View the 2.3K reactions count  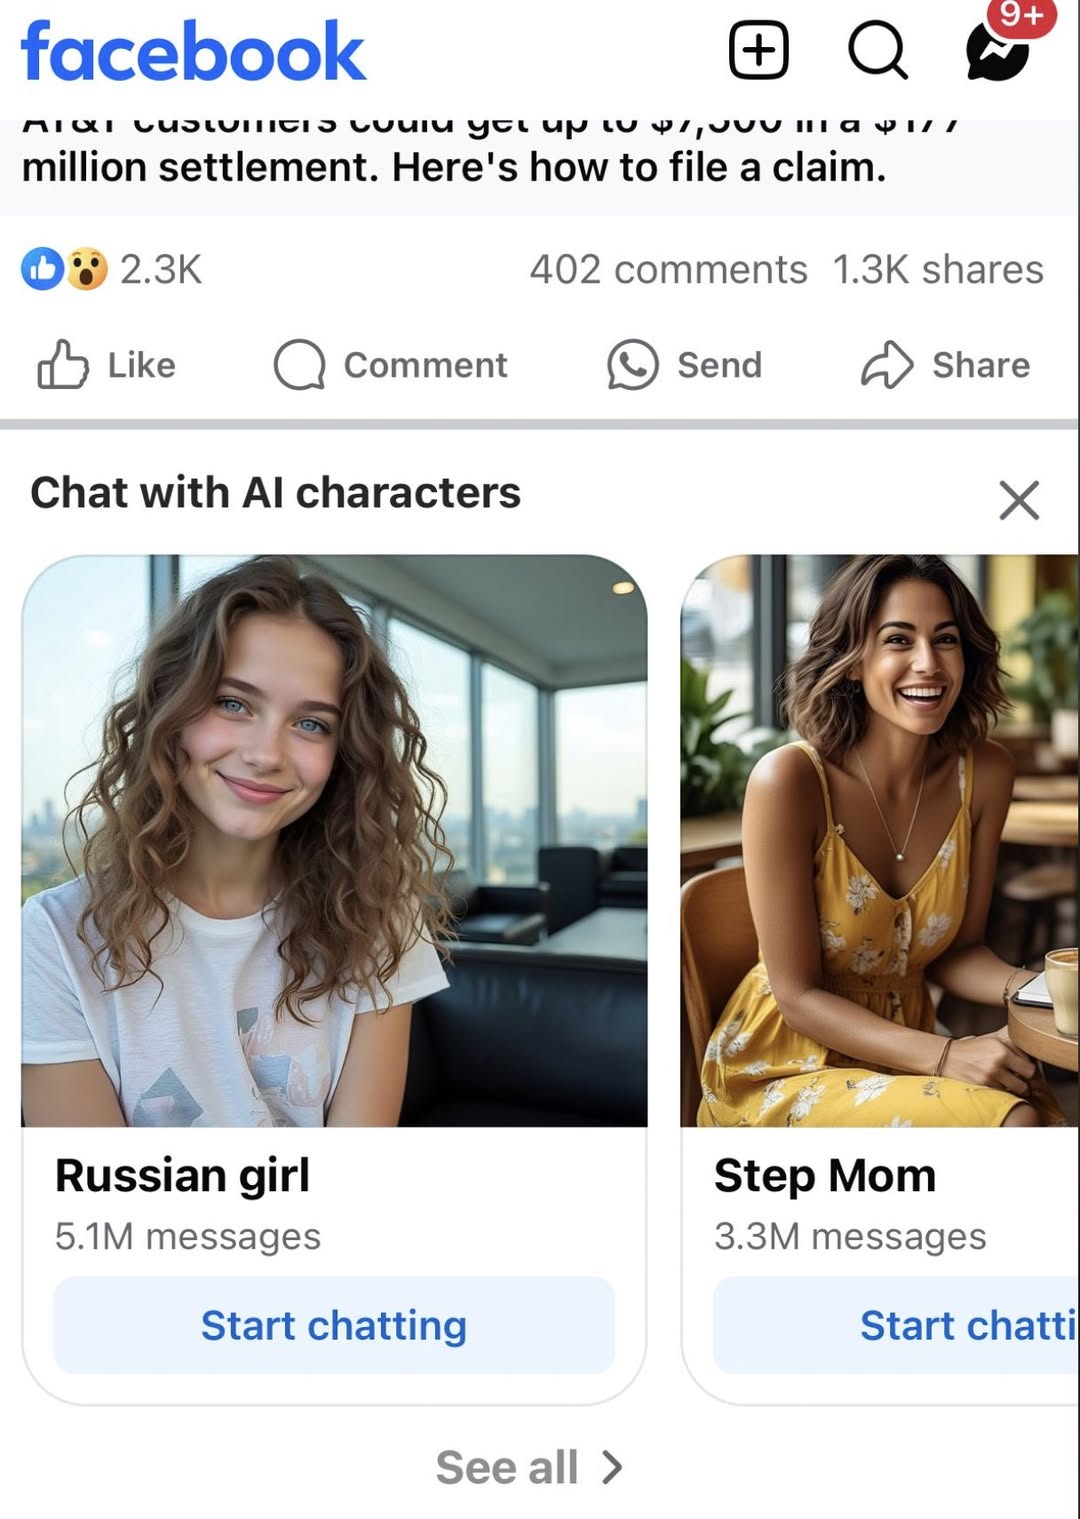161,269
